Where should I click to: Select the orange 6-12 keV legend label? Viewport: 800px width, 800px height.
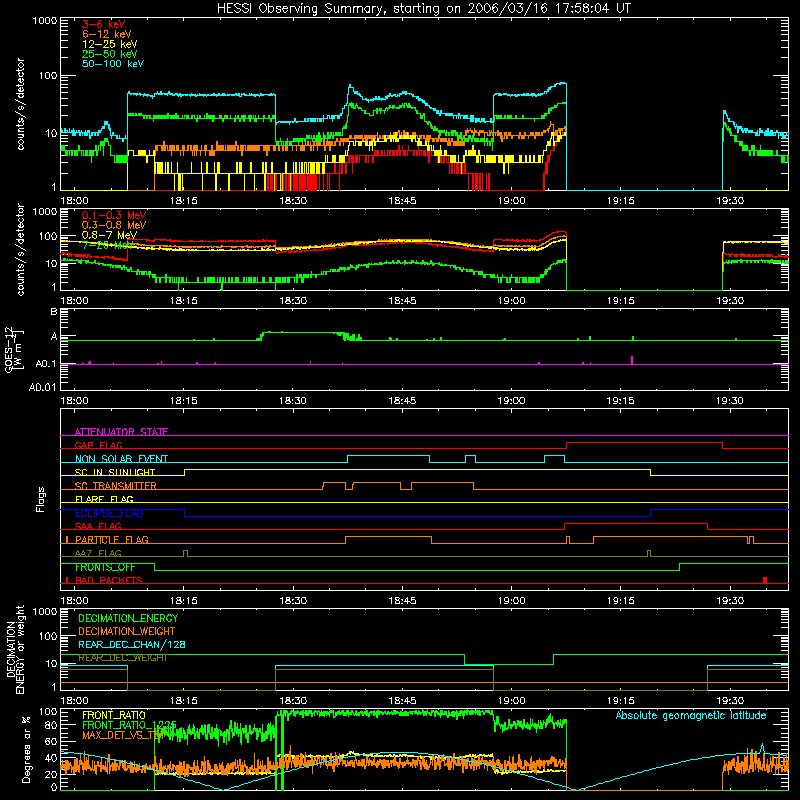pos(106,34)
